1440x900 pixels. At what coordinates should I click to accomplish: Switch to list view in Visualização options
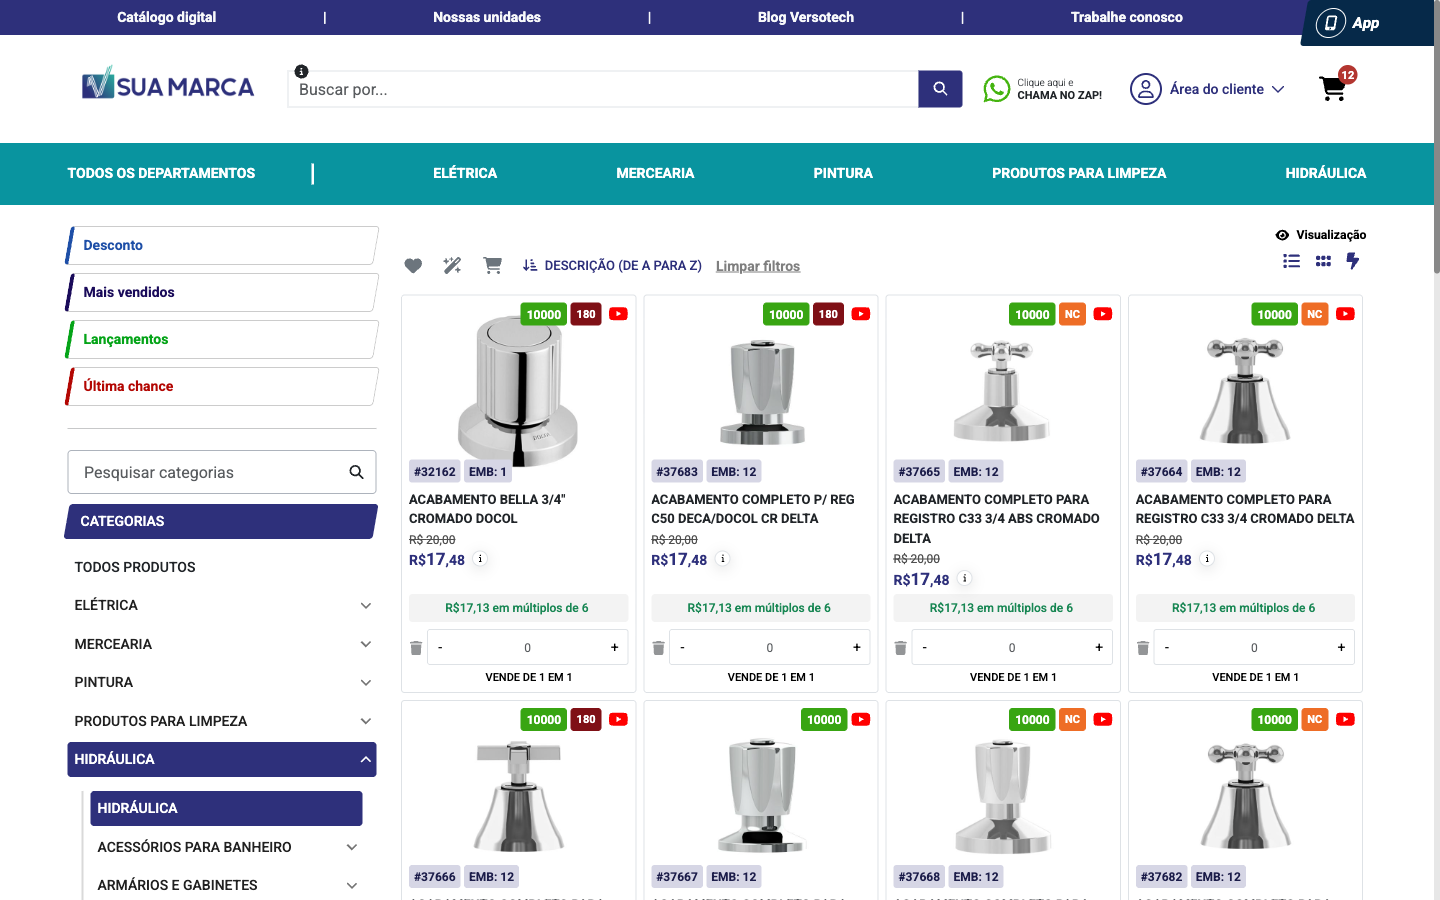coord(1291,261)
